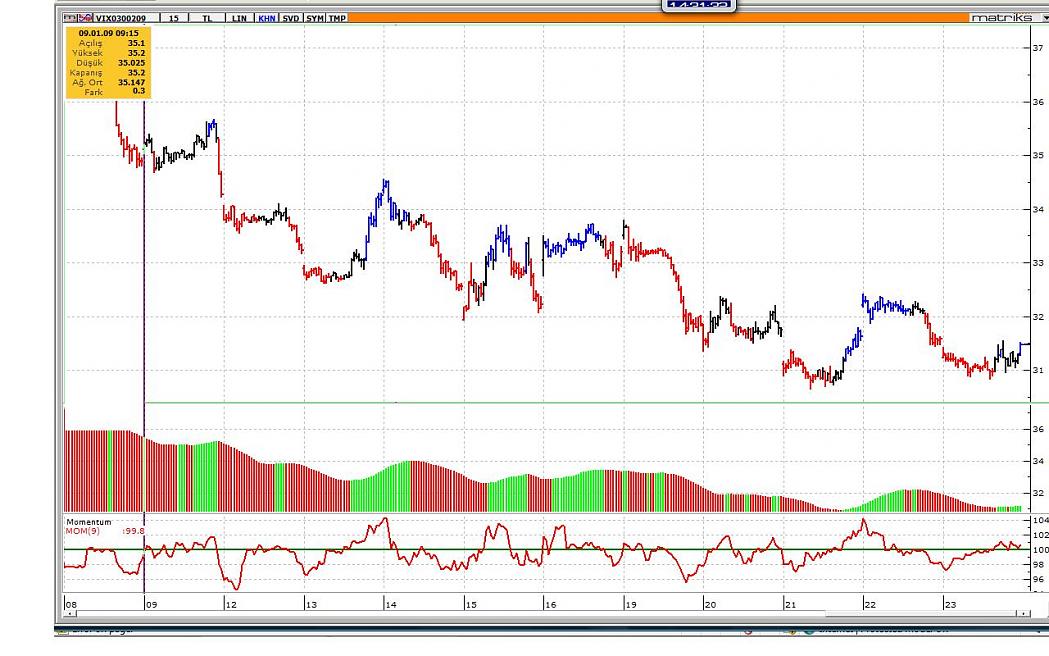Open the TMP template menu
1049x656 pixels.
337,18
